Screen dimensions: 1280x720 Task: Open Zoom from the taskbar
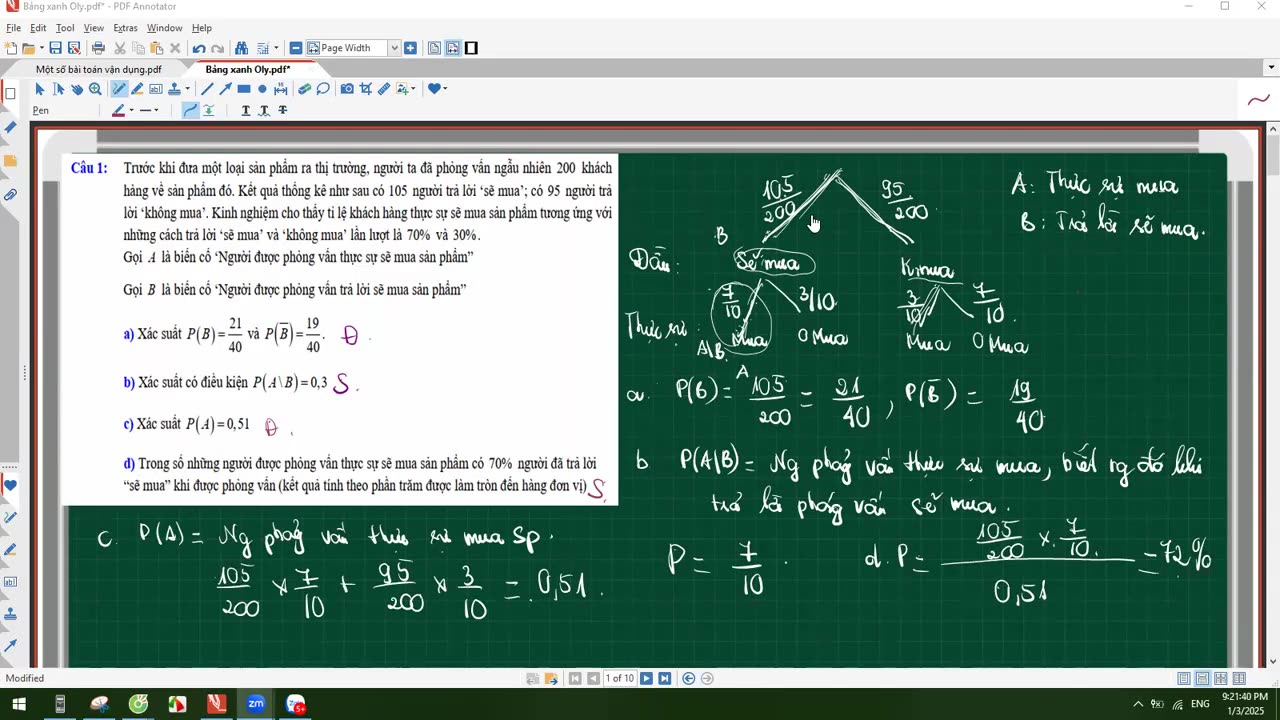[256, 704]
